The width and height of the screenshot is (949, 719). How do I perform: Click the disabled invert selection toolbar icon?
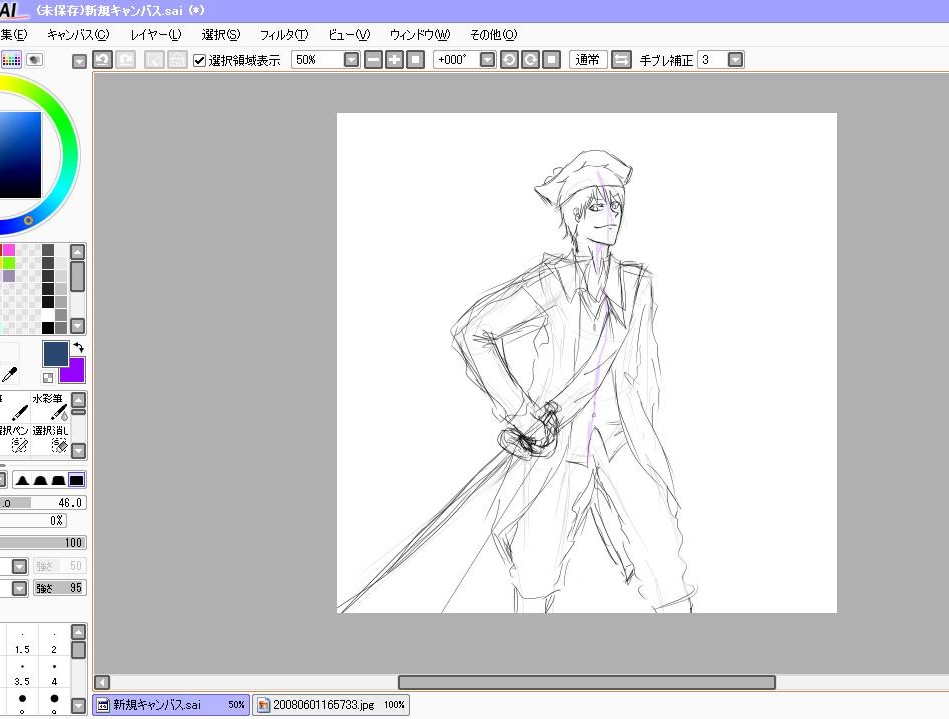177,60
